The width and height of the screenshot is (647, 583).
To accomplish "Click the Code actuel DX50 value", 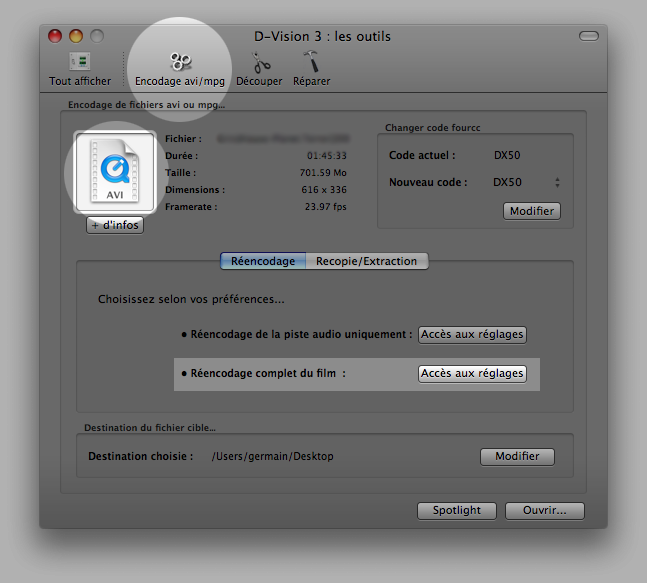I will 507,156.
